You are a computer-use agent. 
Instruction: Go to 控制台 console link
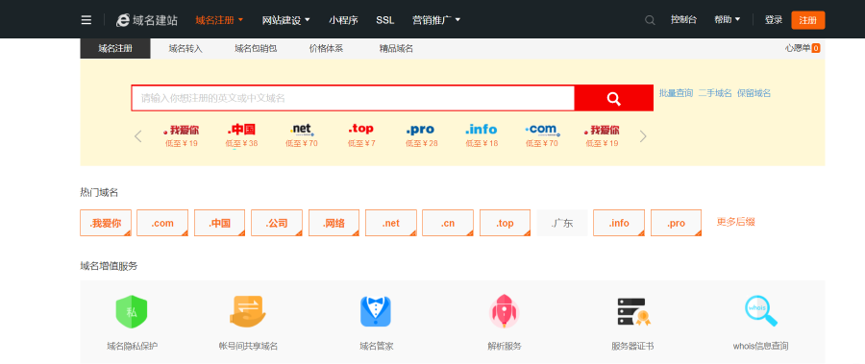coord(684,19)
